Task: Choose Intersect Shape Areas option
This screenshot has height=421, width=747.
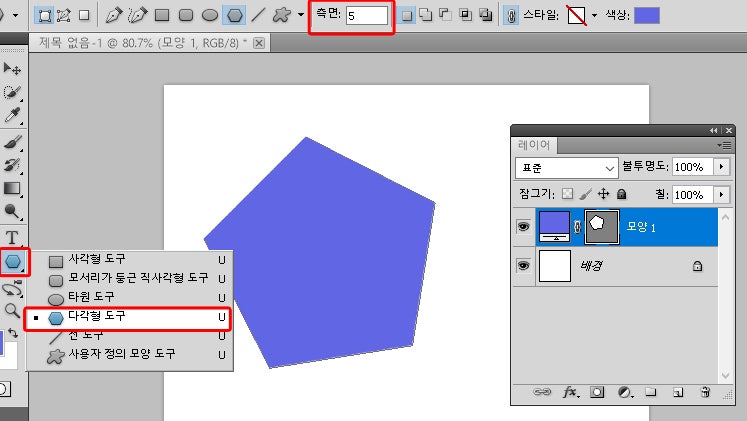Action: pyautogui.click(x=465, y=15)
